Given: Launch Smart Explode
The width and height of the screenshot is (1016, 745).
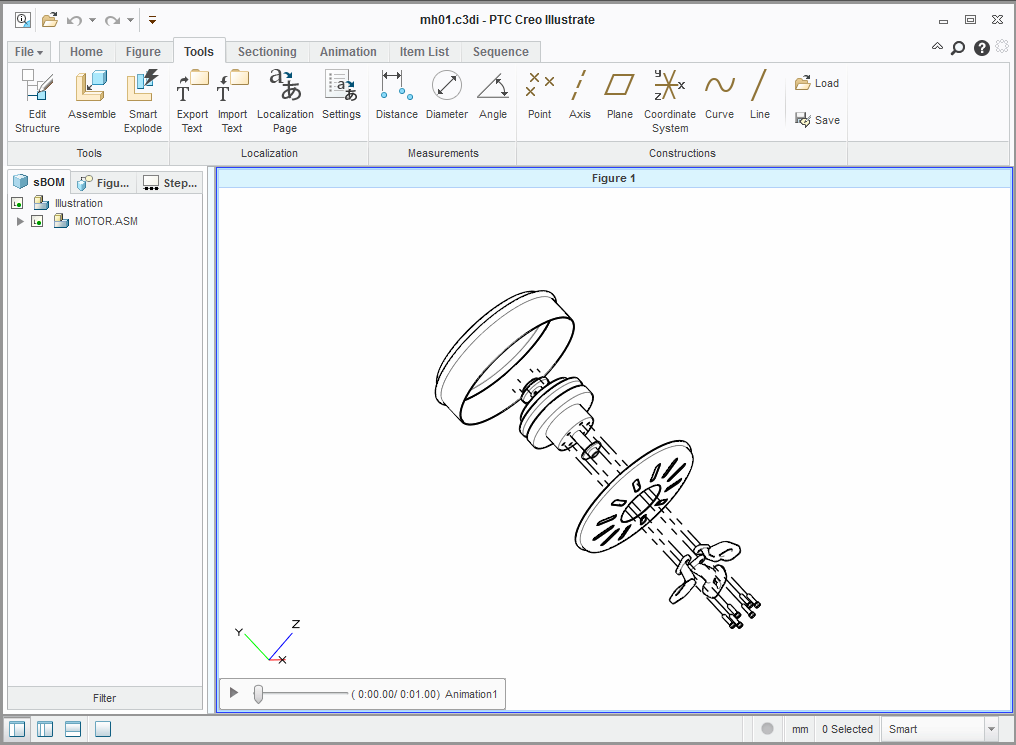Looking at the screenshot, I should [143, 102].
